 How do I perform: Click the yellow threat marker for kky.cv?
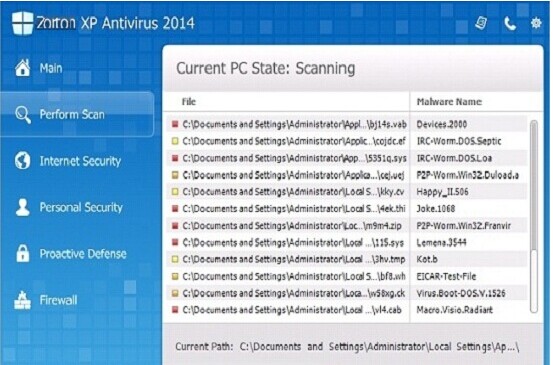point(175,192)
